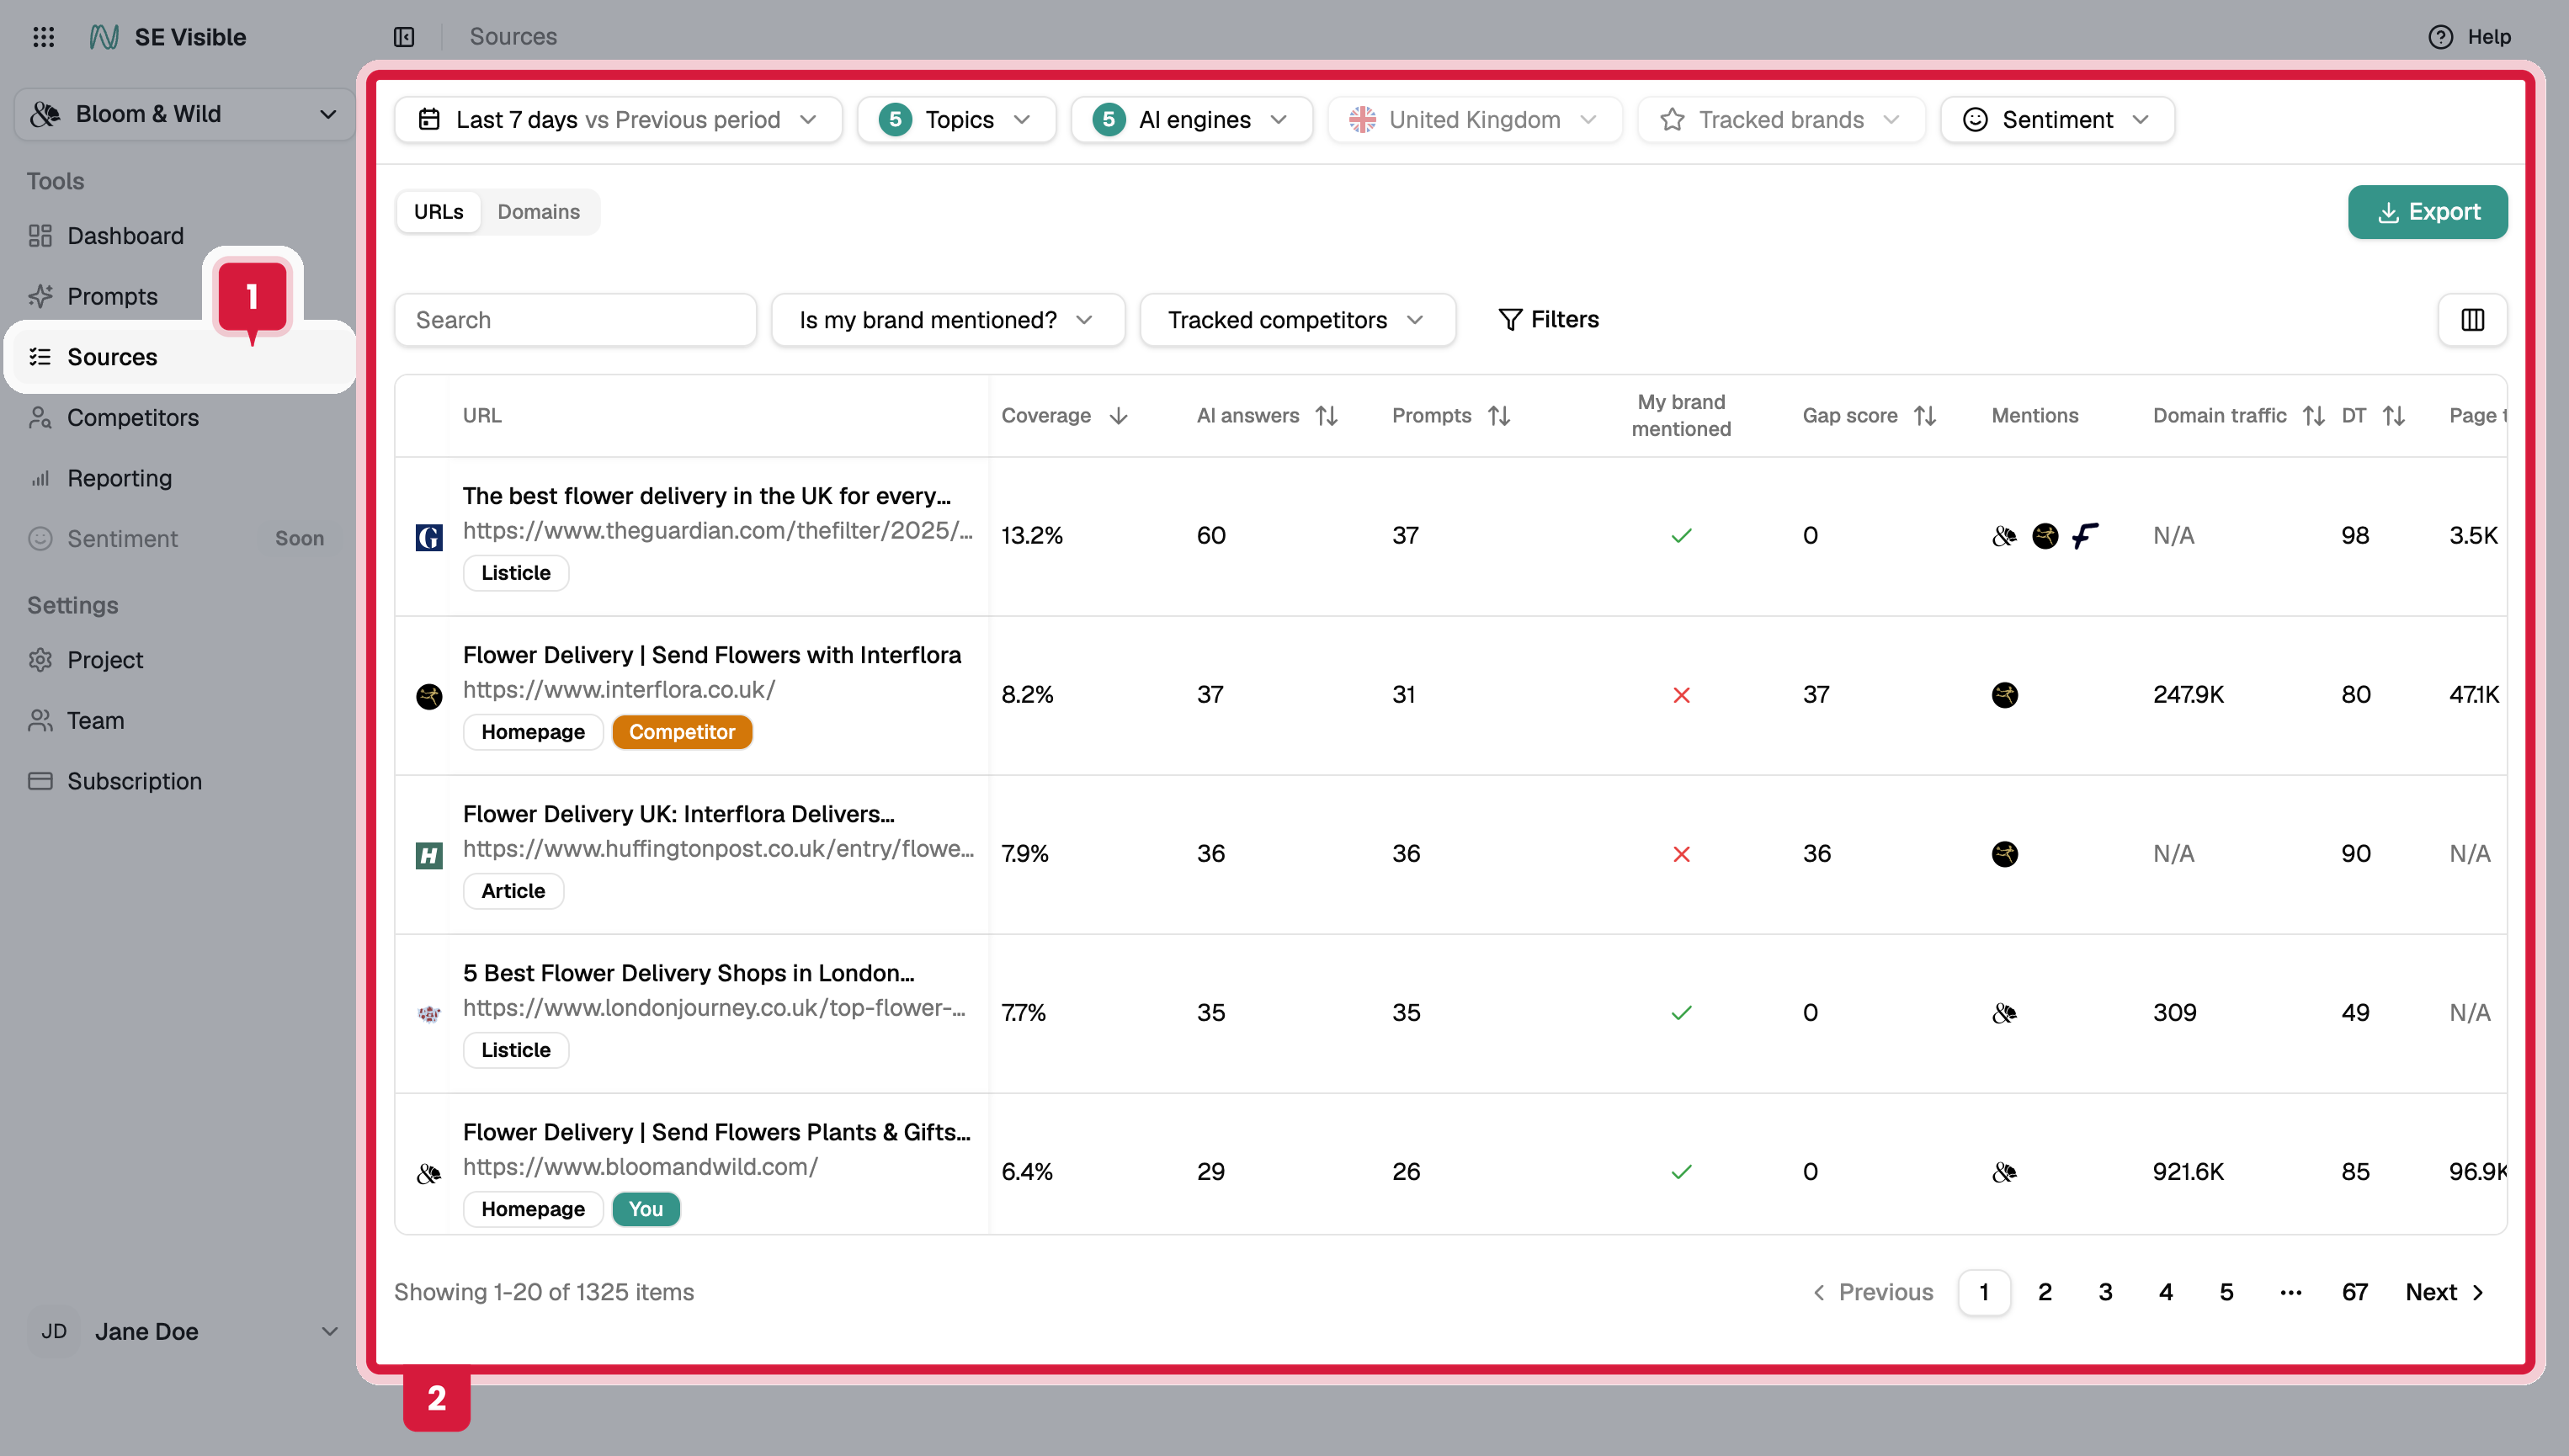Open the Tracked competitors dropdown

click(x=1297, y=320)
